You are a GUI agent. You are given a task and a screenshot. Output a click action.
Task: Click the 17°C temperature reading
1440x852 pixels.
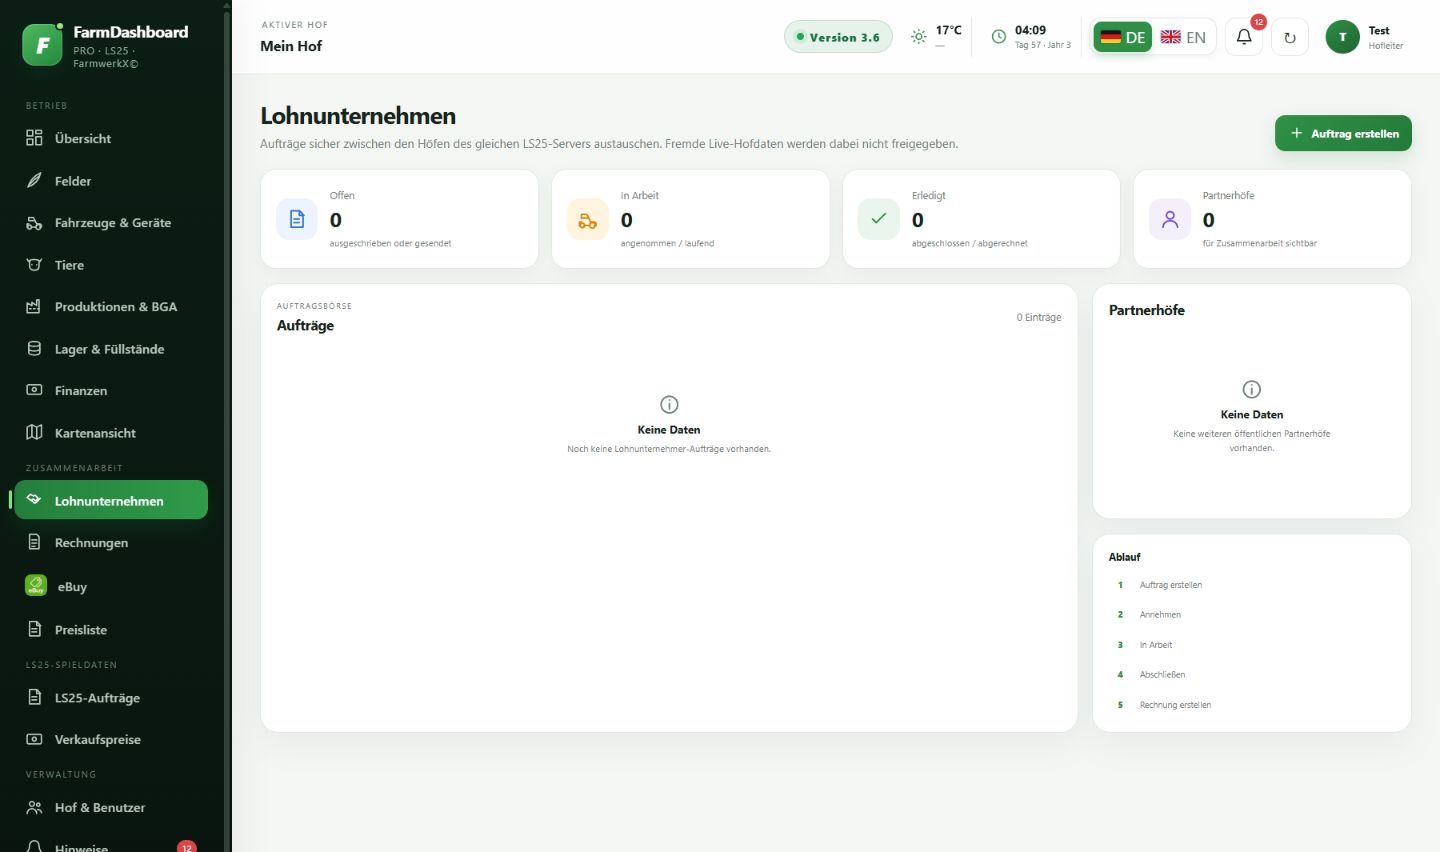(948, 30)
